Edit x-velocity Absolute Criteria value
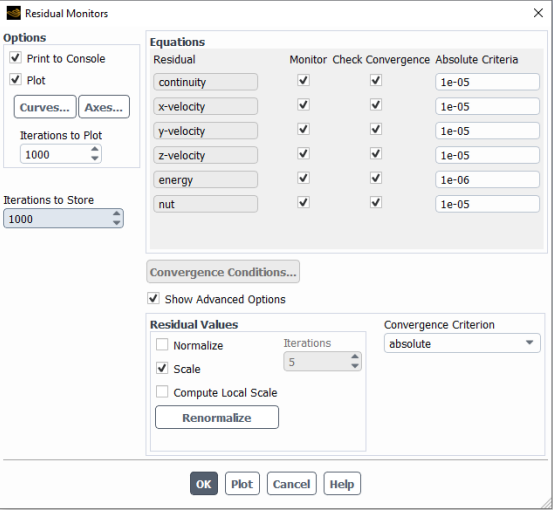This screenshot has height=510, width=553. 487,106
